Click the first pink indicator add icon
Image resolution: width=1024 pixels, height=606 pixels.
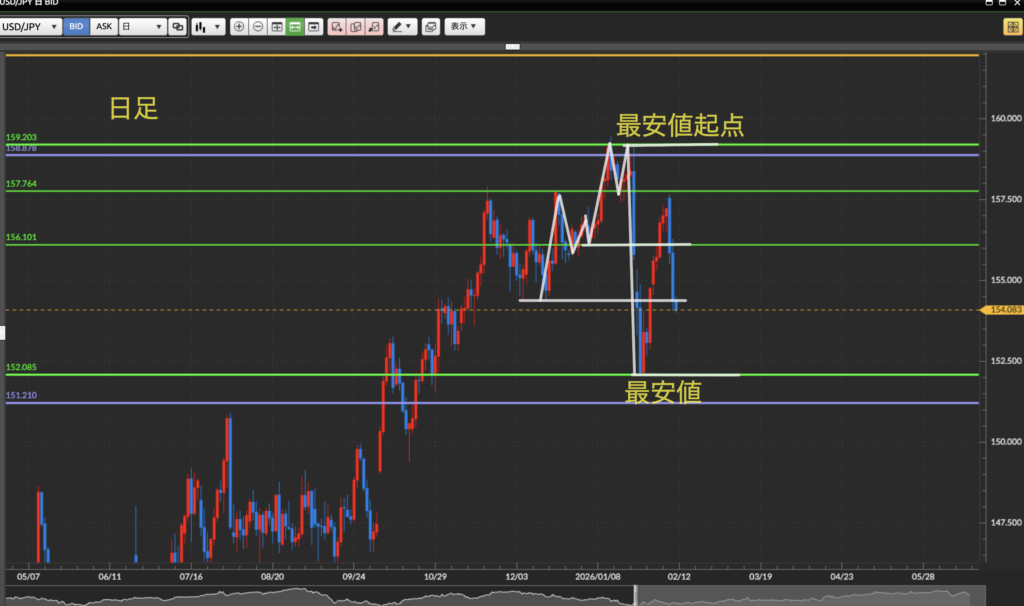pos(337,27)
